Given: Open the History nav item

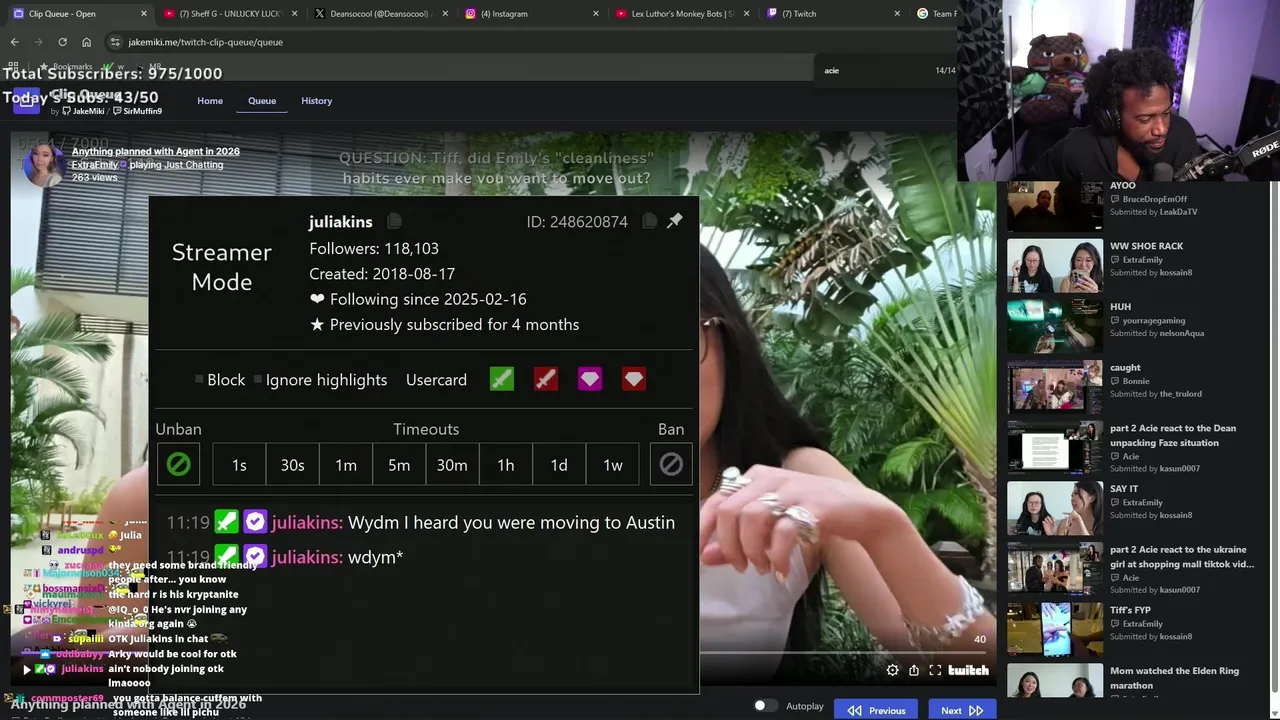Looking at the screenshot, I should (316, 101).
